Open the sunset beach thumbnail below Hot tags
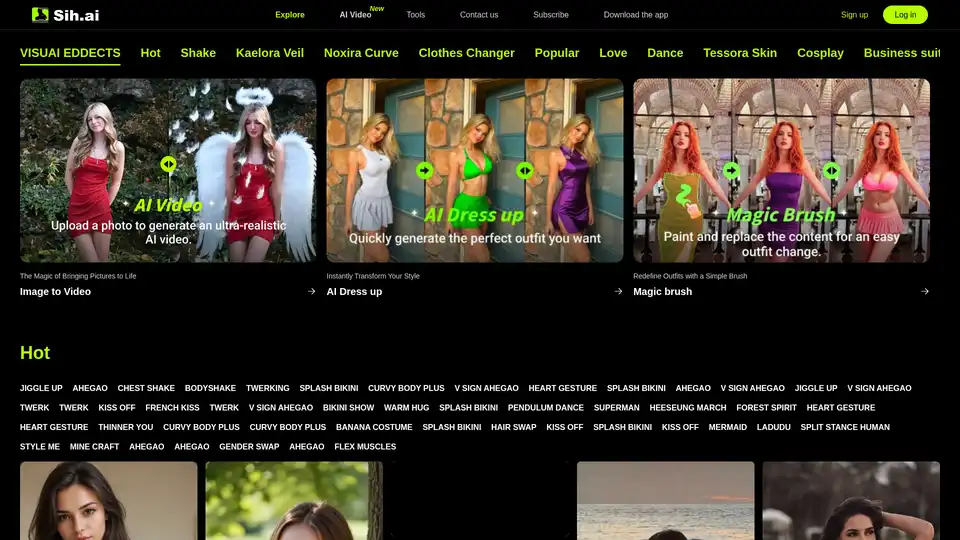960x540 pixels. 665,500
